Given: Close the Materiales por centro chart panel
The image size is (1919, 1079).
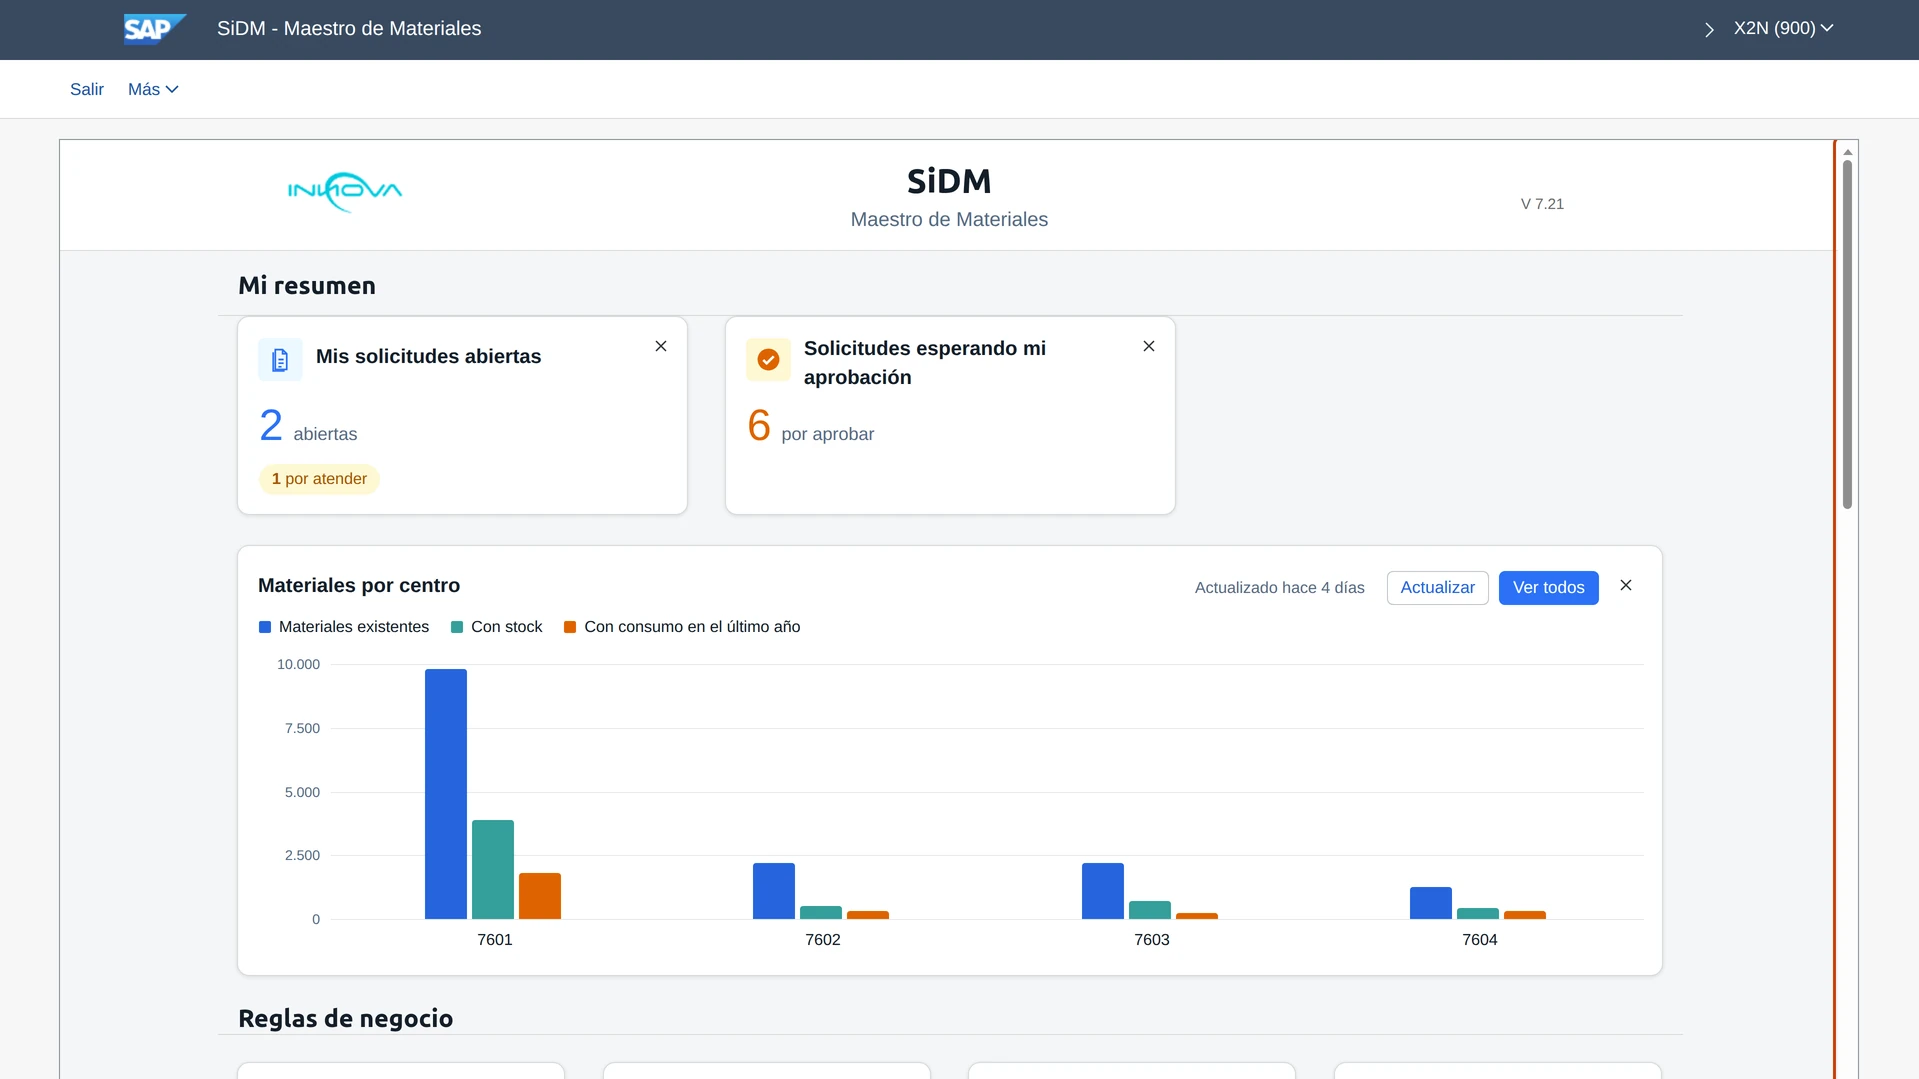Looking at the screenshot, I should click(x=1626, y=585).
